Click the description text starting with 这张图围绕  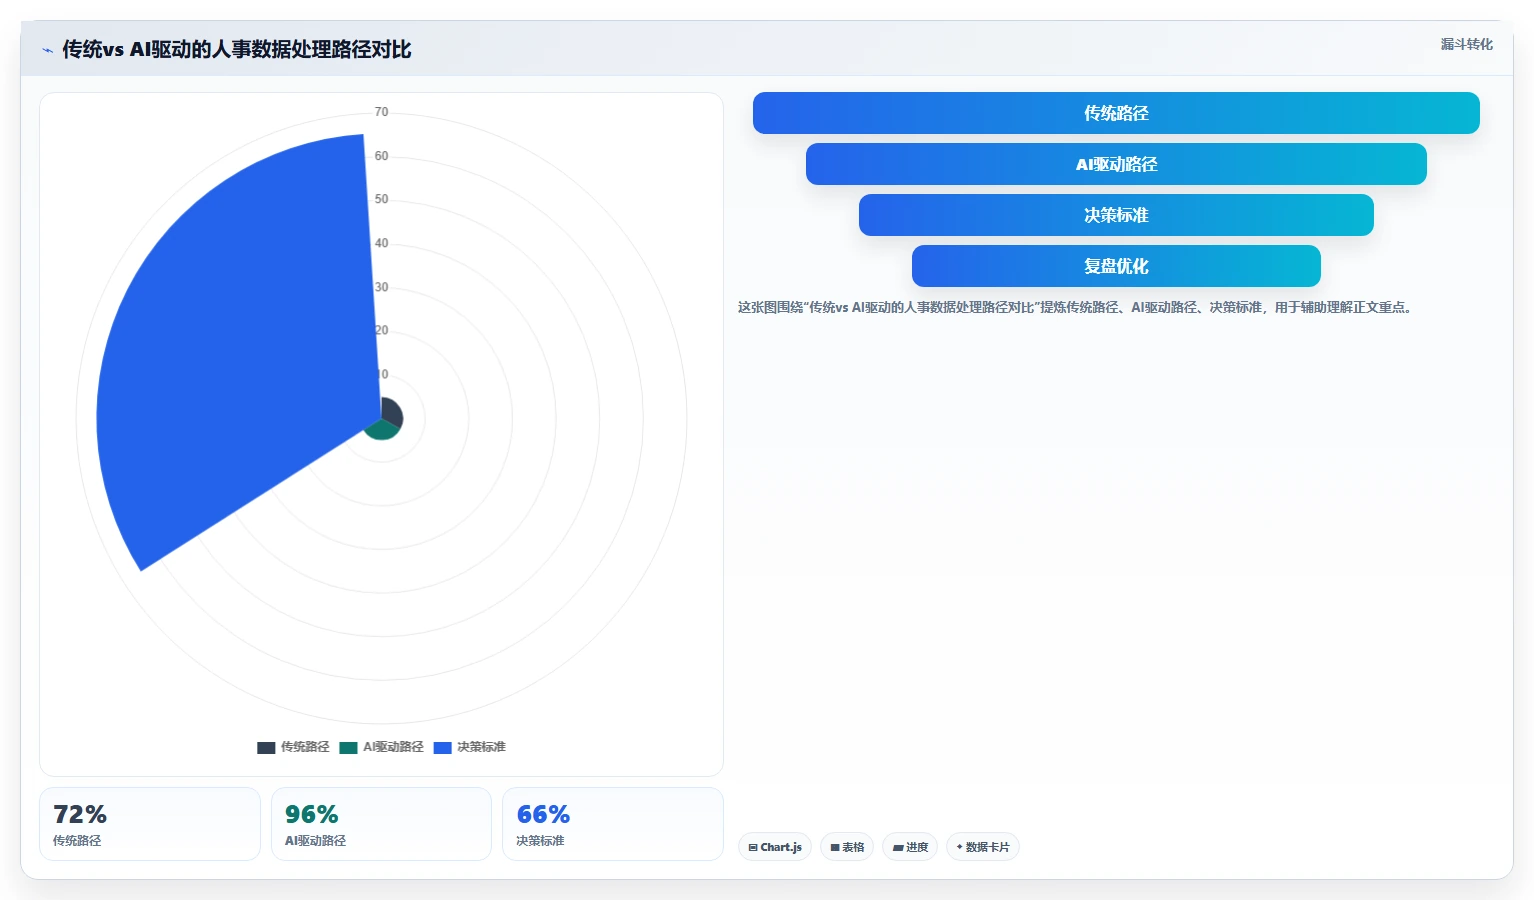click(1077, 307)
